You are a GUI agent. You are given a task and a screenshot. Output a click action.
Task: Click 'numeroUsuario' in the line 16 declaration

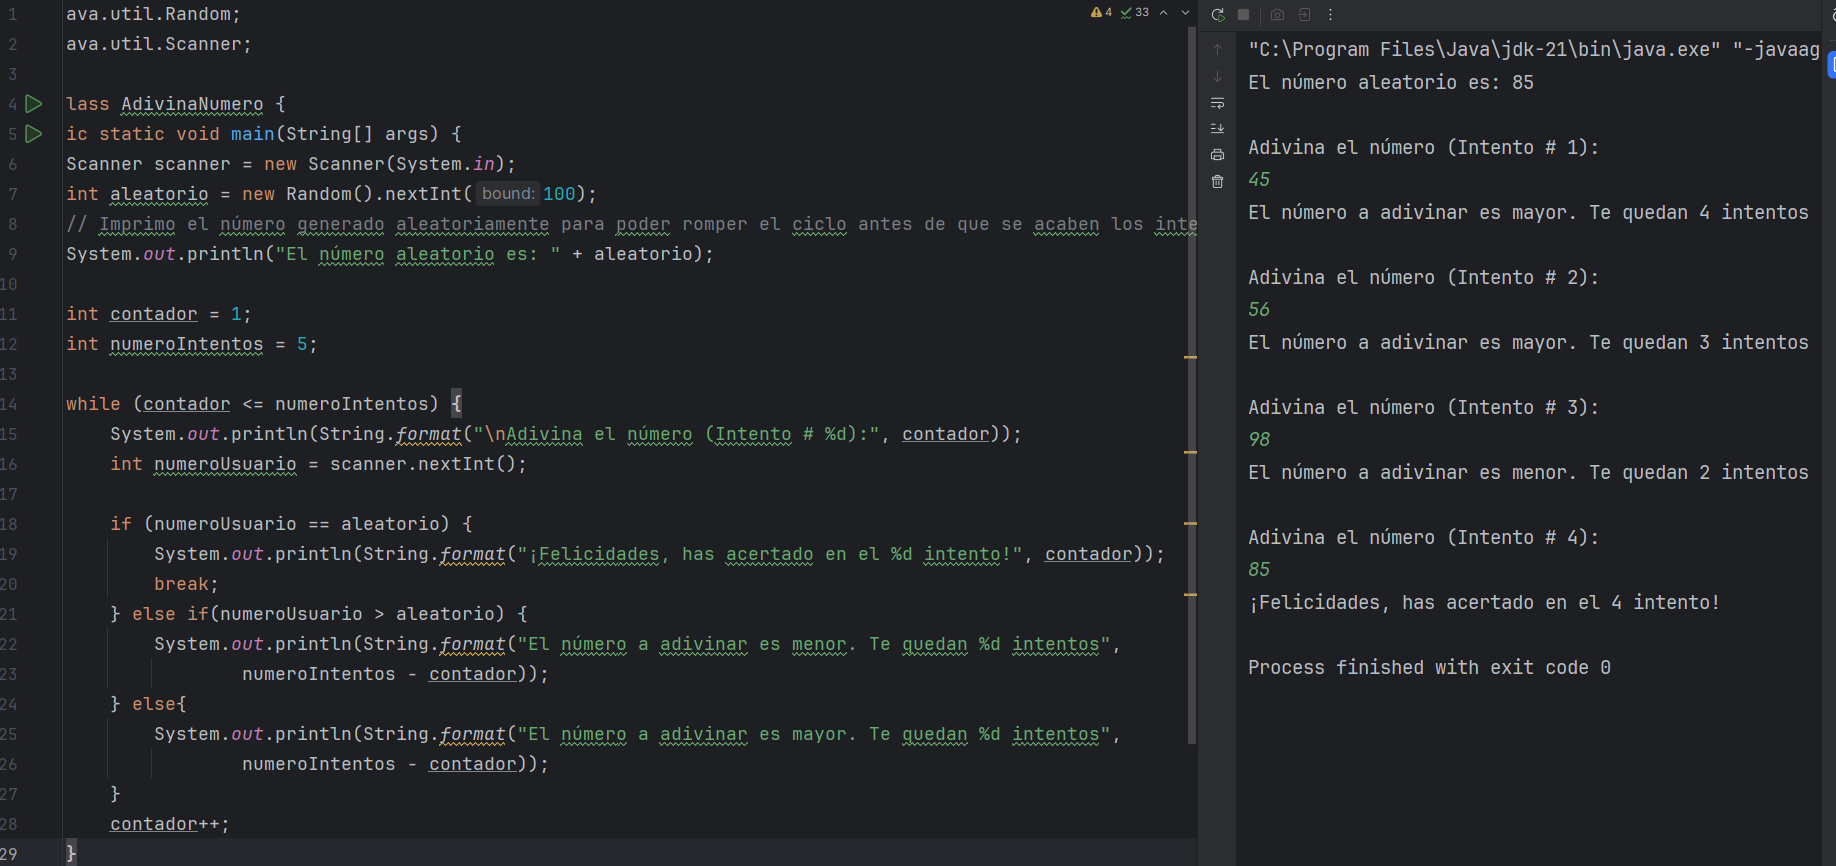click(x=225, y=464)
